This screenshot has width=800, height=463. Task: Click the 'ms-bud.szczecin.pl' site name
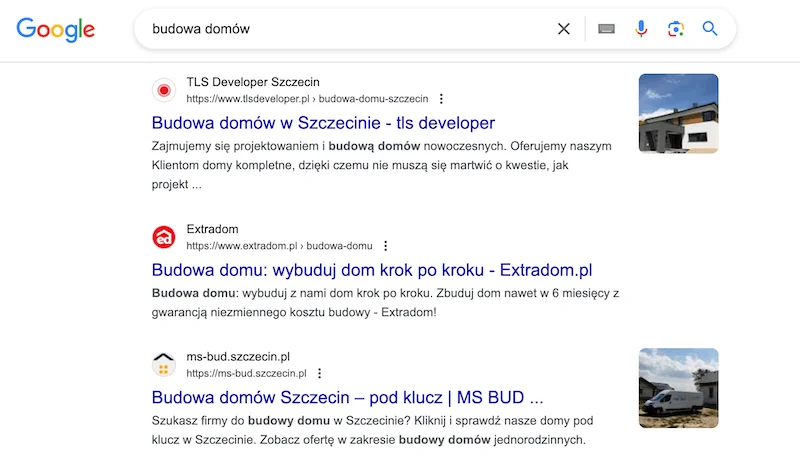(x=238, y=357)
